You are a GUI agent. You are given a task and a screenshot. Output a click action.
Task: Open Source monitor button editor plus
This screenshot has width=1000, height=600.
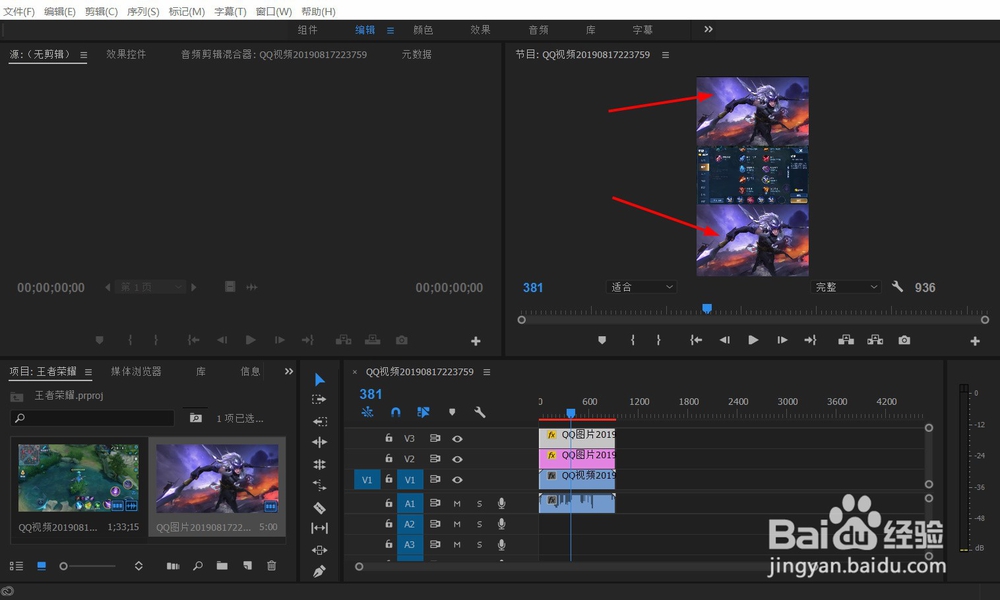click(x=476, y=341)
